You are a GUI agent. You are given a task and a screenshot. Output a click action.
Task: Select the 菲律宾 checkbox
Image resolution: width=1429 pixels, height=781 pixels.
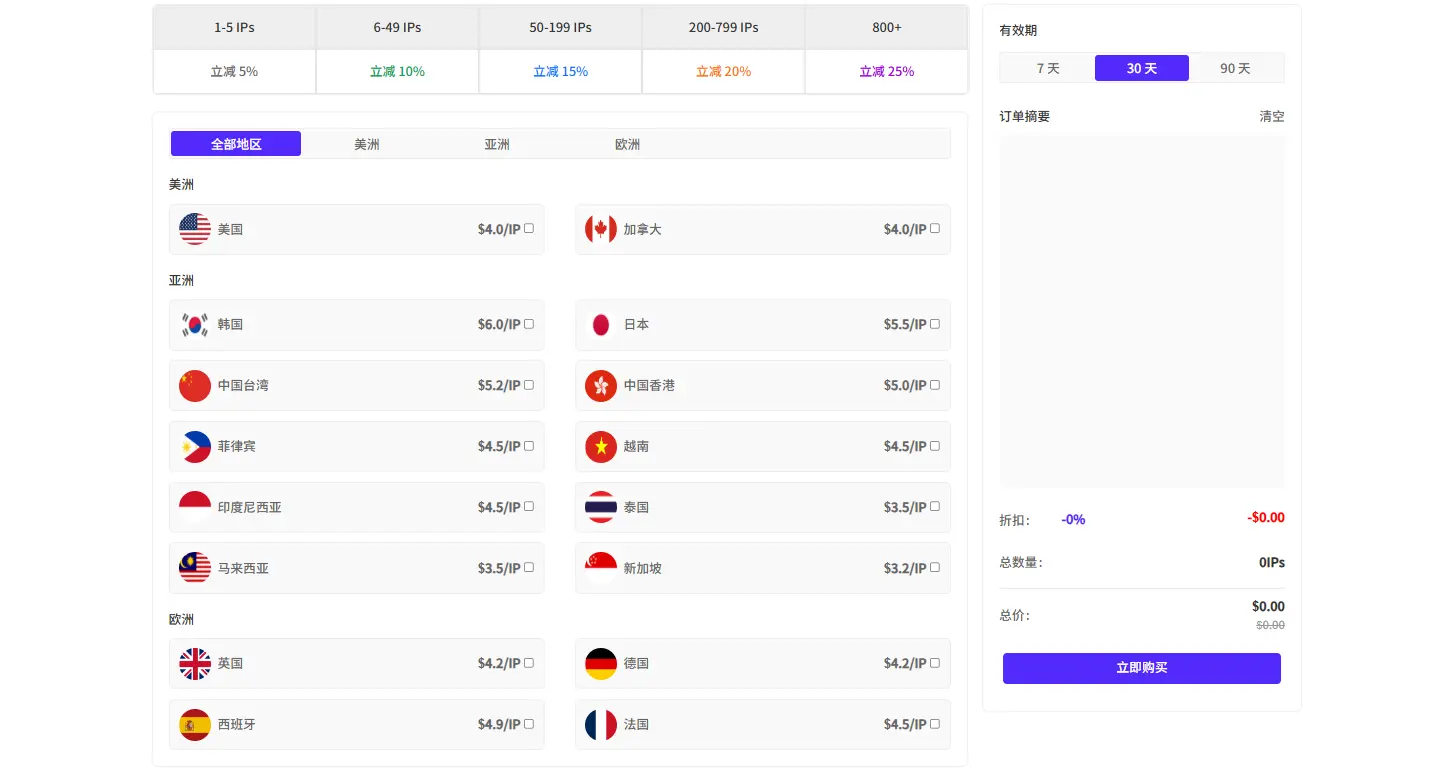(529, 445)
